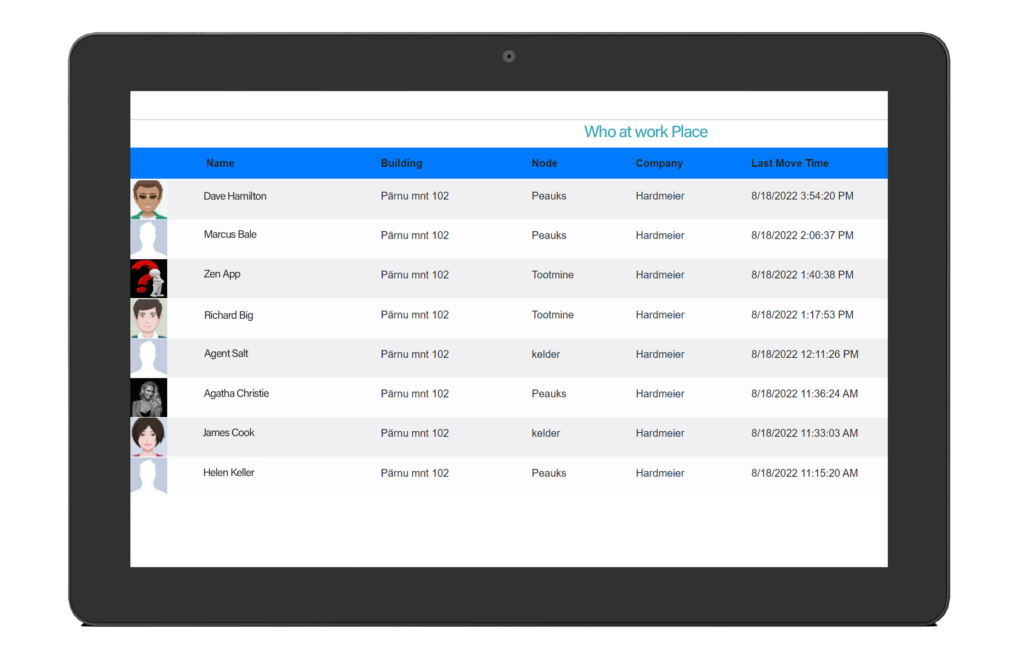The height and width of the screenshot is (662, 1024).
Task: Click Helen Keller's placeholder silhouette photo
Action: coord(149,475)
